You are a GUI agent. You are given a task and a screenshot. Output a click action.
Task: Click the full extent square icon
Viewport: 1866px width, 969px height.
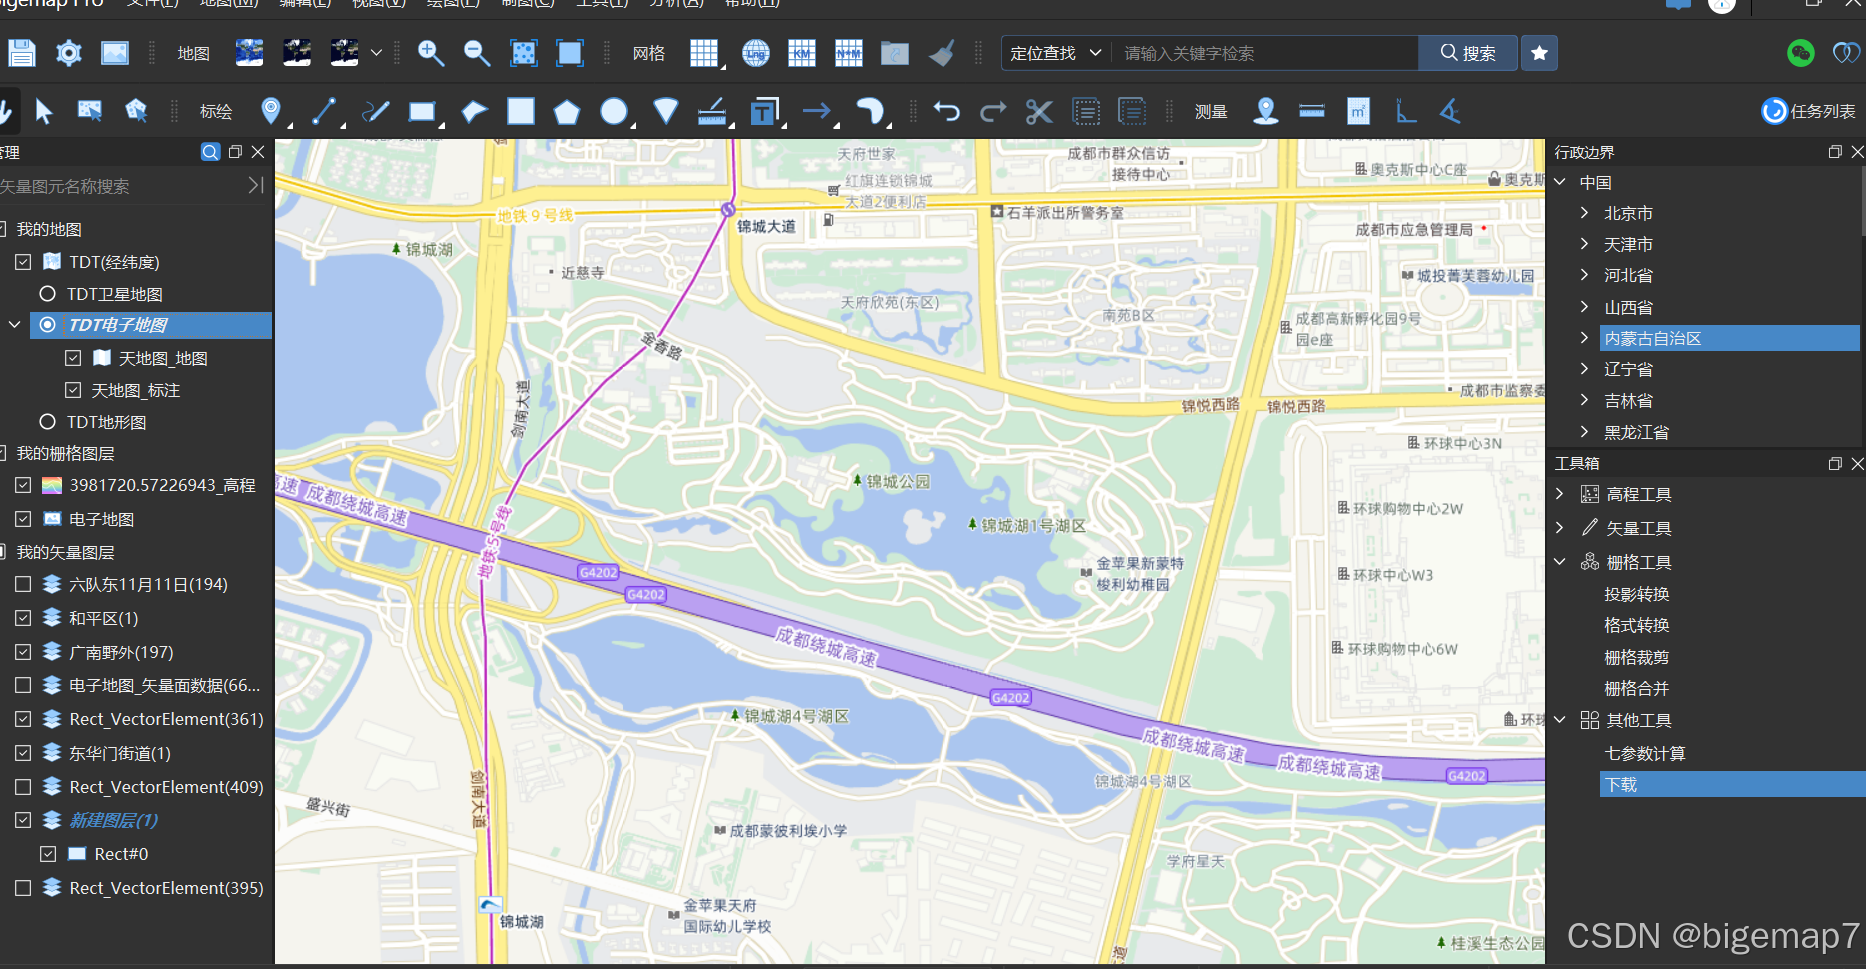(x=570, y=53)
